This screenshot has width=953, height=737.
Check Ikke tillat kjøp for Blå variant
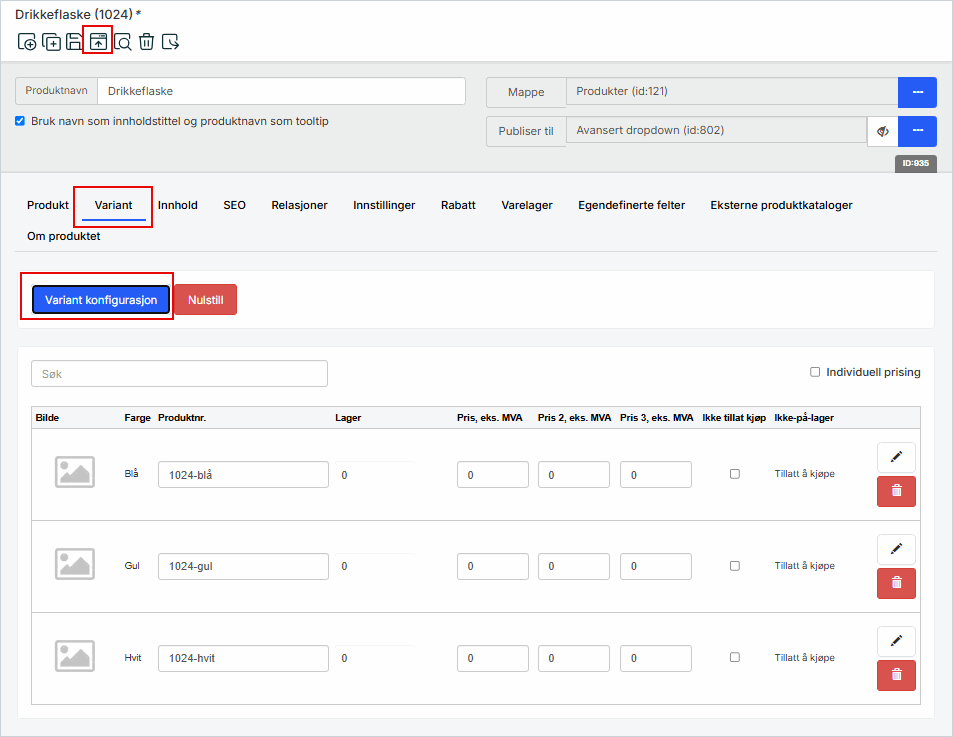(735, 474)
